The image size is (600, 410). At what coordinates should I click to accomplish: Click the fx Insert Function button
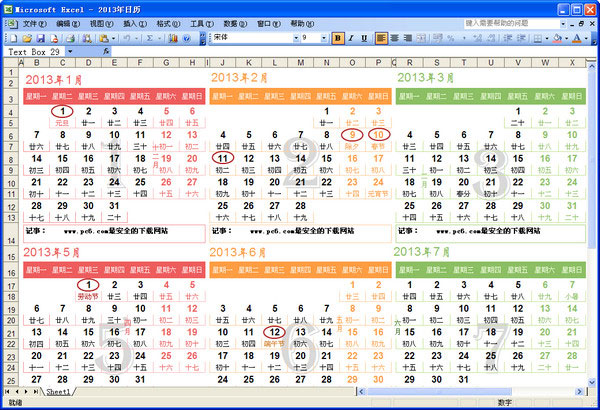[106, 51]
